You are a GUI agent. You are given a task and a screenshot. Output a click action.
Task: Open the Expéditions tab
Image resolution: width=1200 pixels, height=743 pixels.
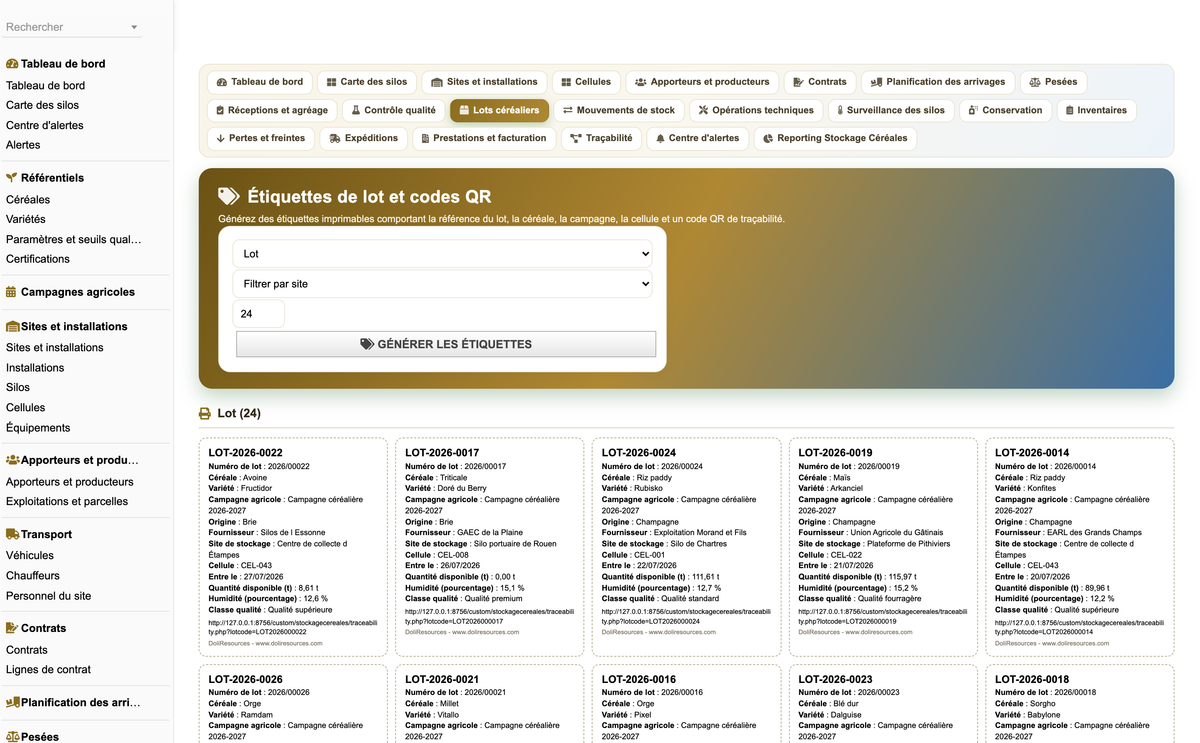tap(364, 138)
